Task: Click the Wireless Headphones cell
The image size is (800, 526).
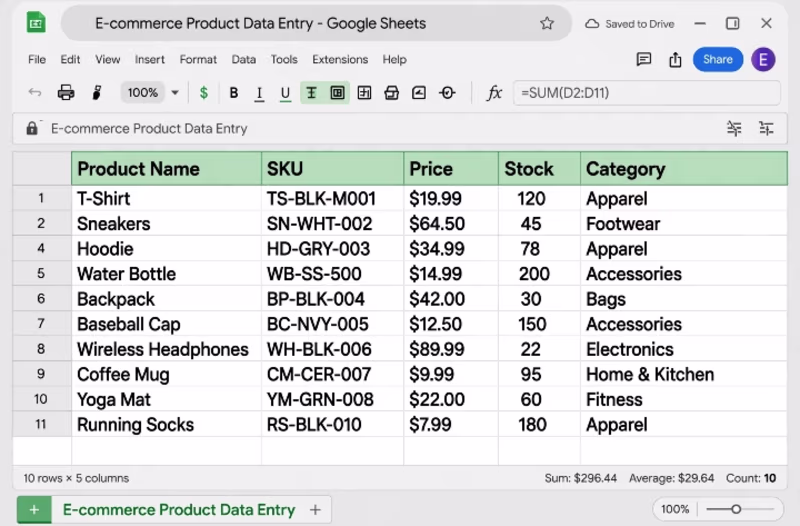Action: click(x=166, y=349)
